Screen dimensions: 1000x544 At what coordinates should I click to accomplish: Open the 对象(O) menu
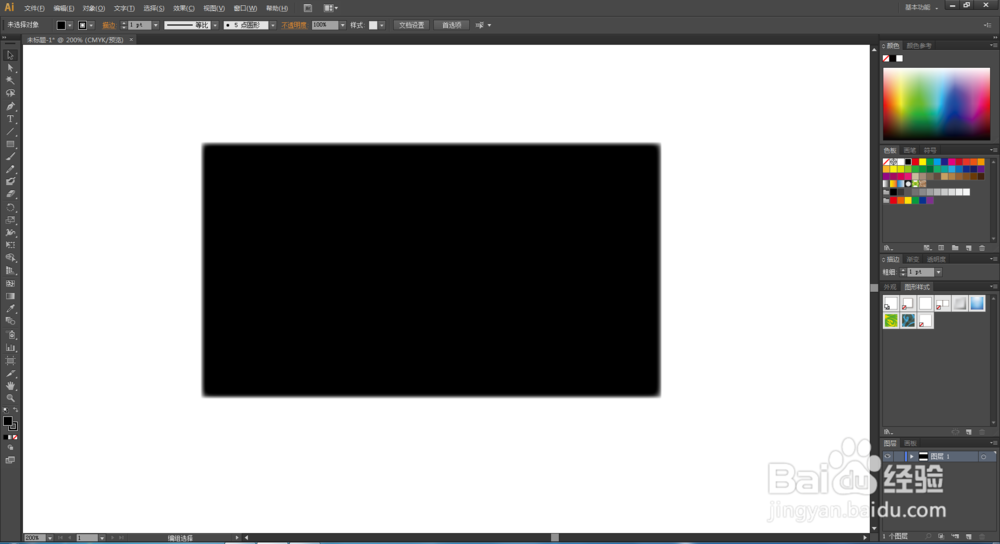click(x=94, y=8)
